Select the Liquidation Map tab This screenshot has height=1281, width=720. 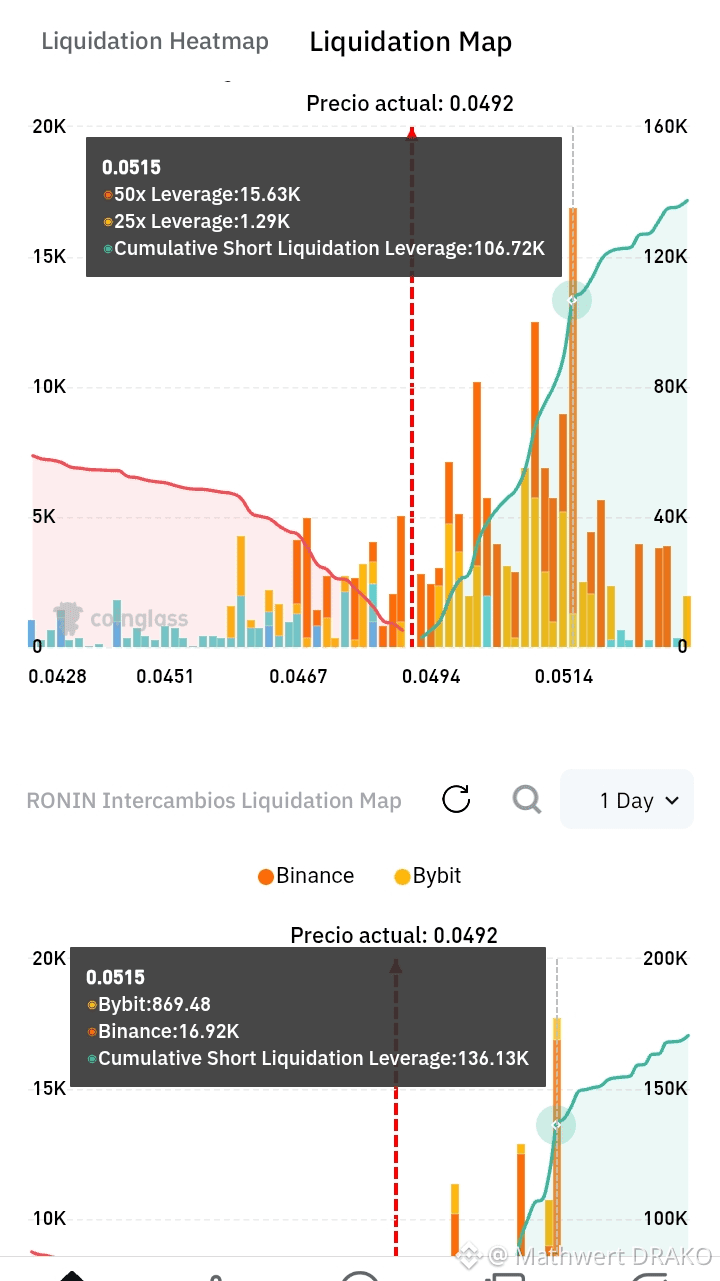(x=411, y=42)
